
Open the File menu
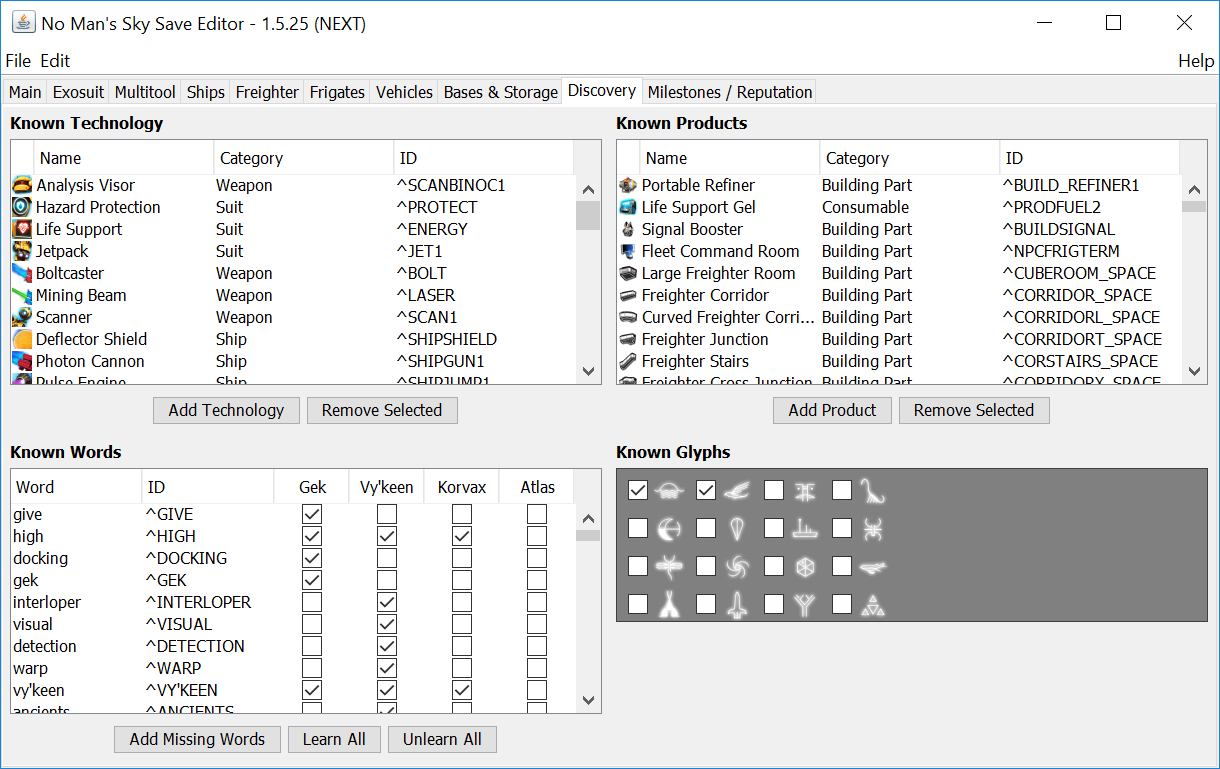click(18, 61)
